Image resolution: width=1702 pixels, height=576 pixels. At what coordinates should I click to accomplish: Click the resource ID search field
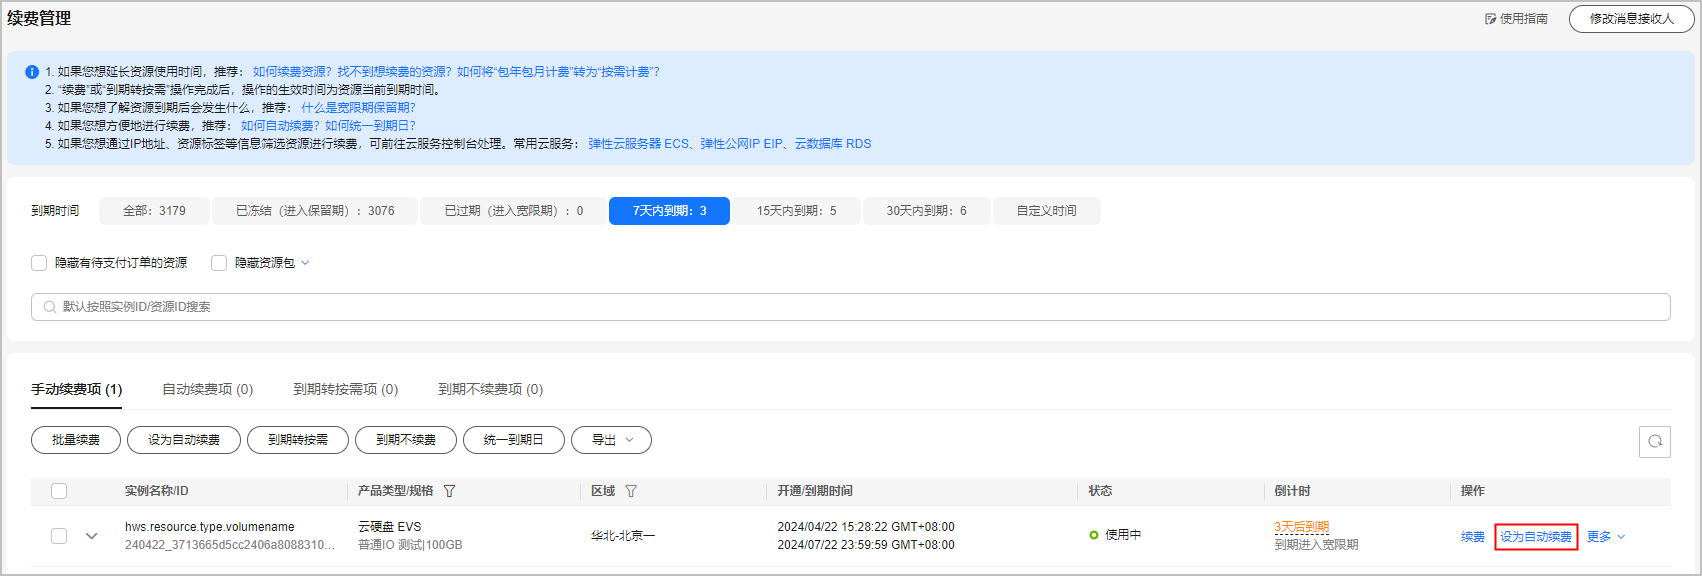coord(850,307)
